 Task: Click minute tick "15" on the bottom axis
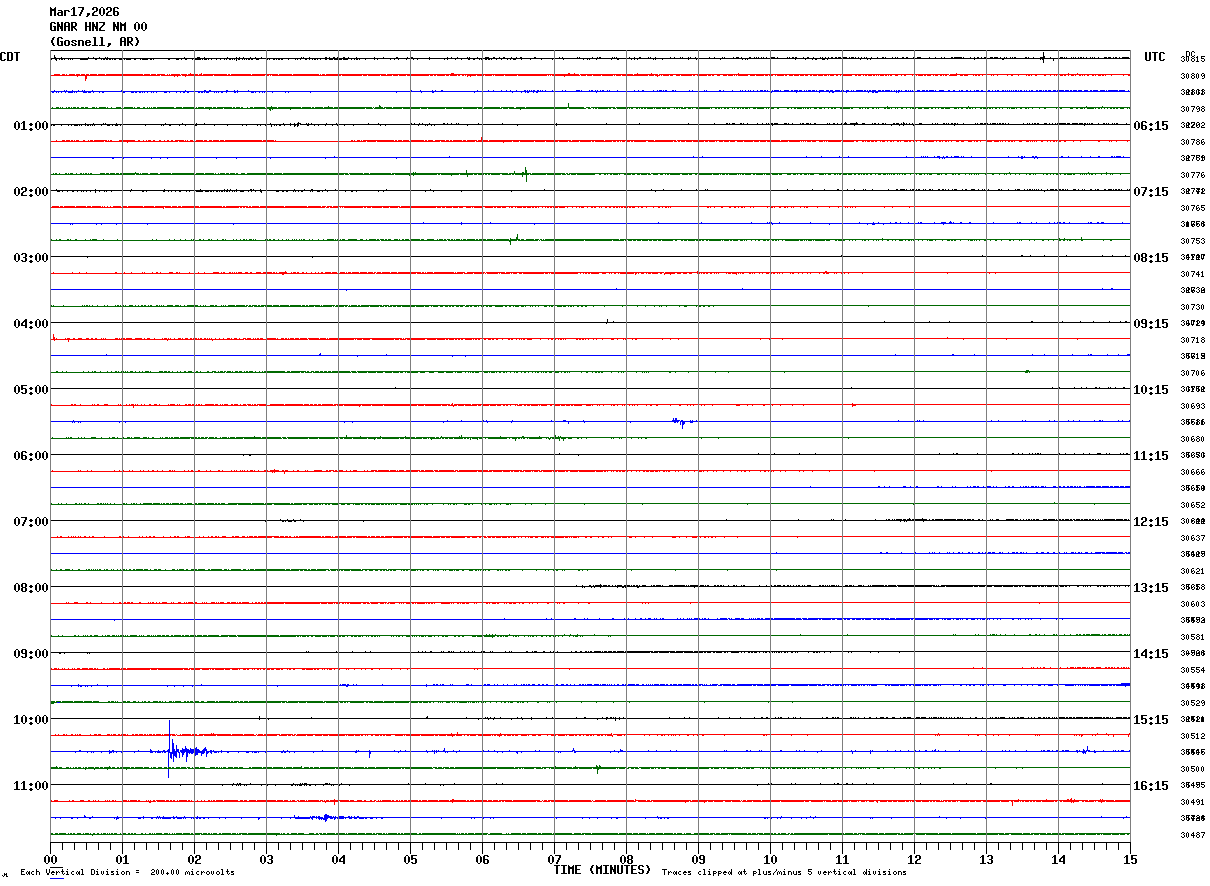click(x=1130, y=859)
